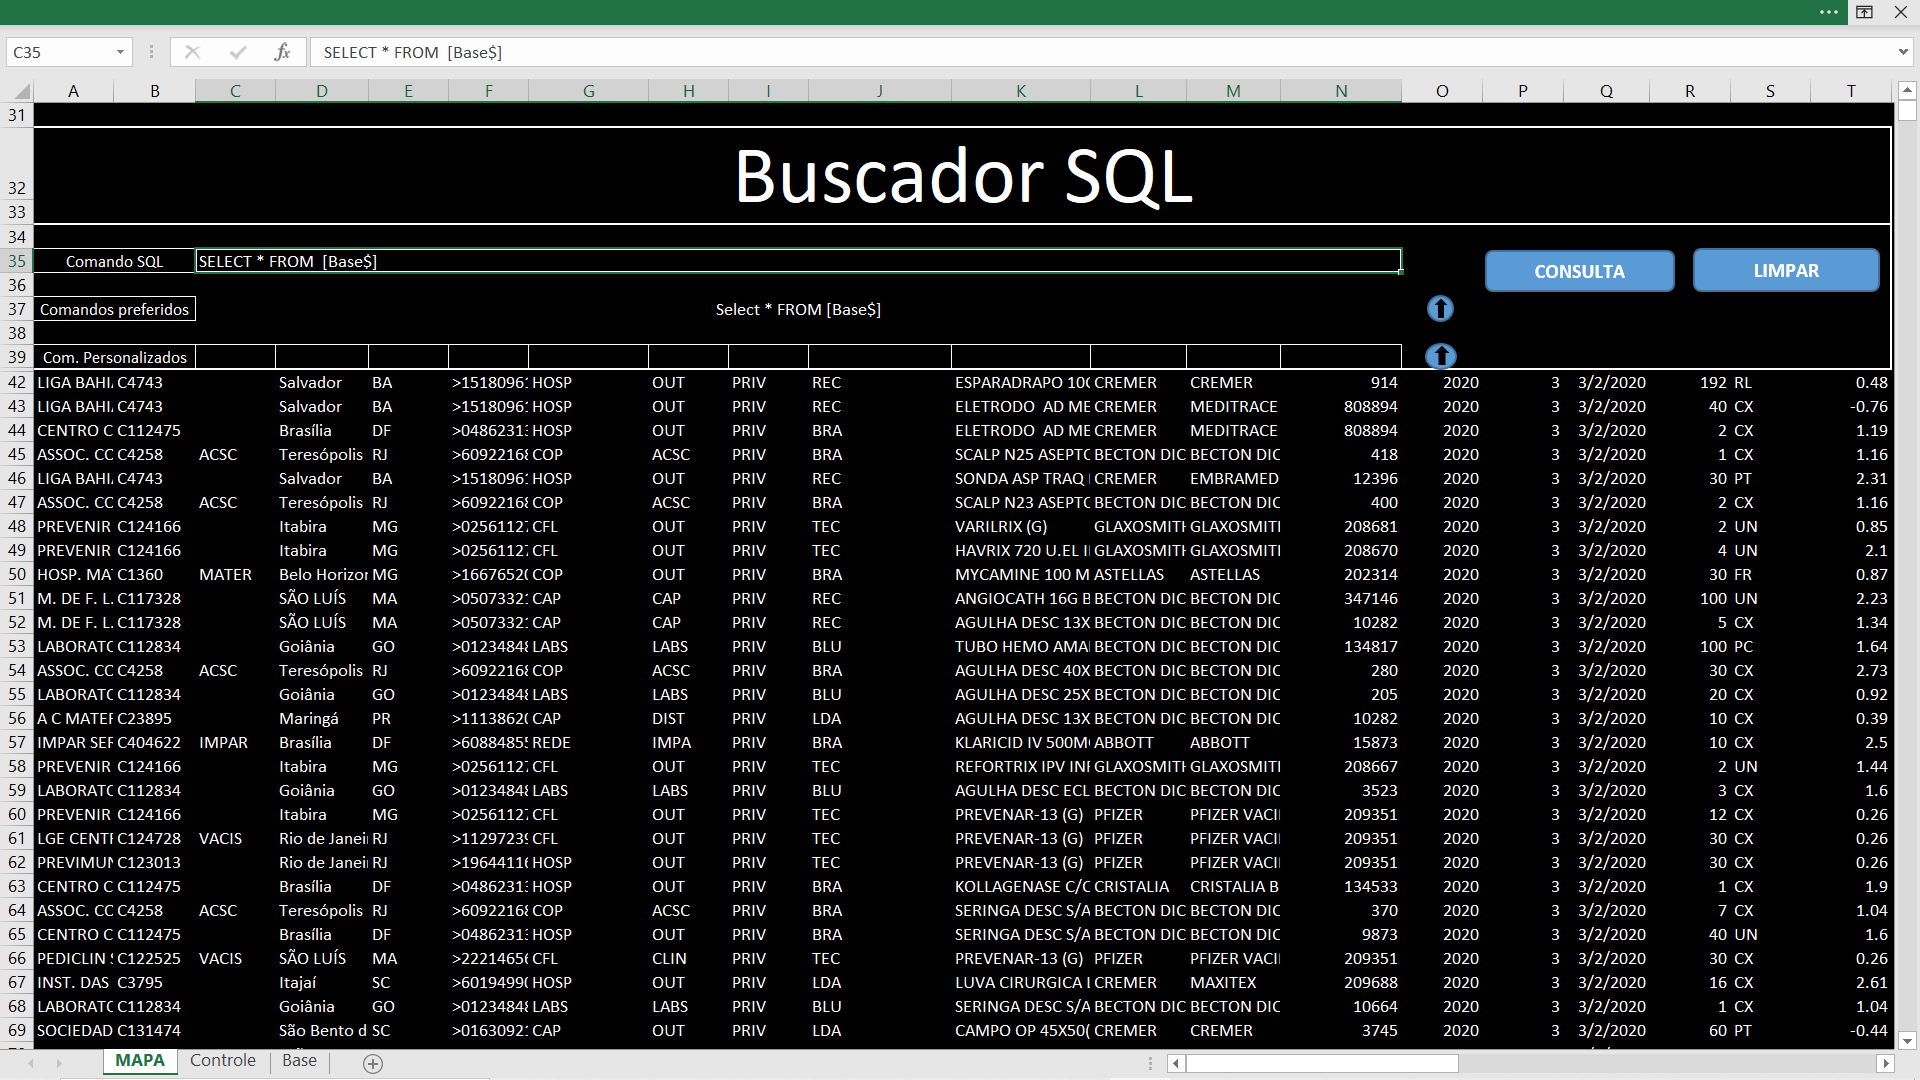Select row 57 header
Viewport: 1920px width, 1080px height.
17,742
